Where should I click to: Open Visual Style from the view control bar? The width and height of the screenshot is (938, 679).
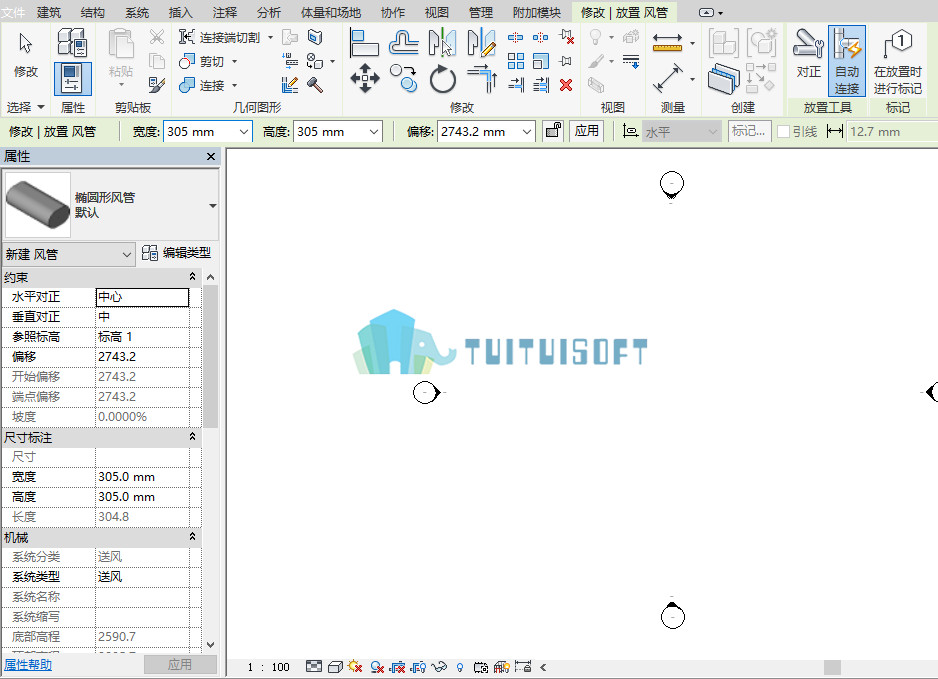(x=336, y=666)
